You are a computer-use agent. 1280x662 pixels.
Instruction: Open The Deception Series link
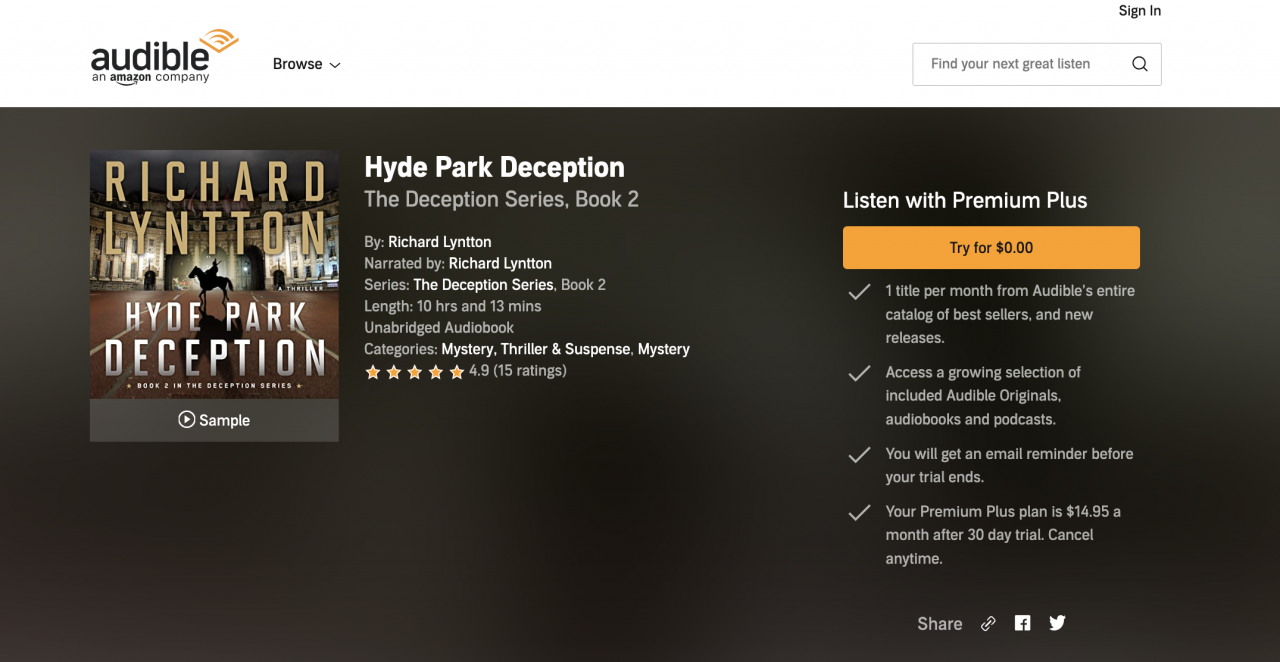pyautogui.click(x=483, y=285)
